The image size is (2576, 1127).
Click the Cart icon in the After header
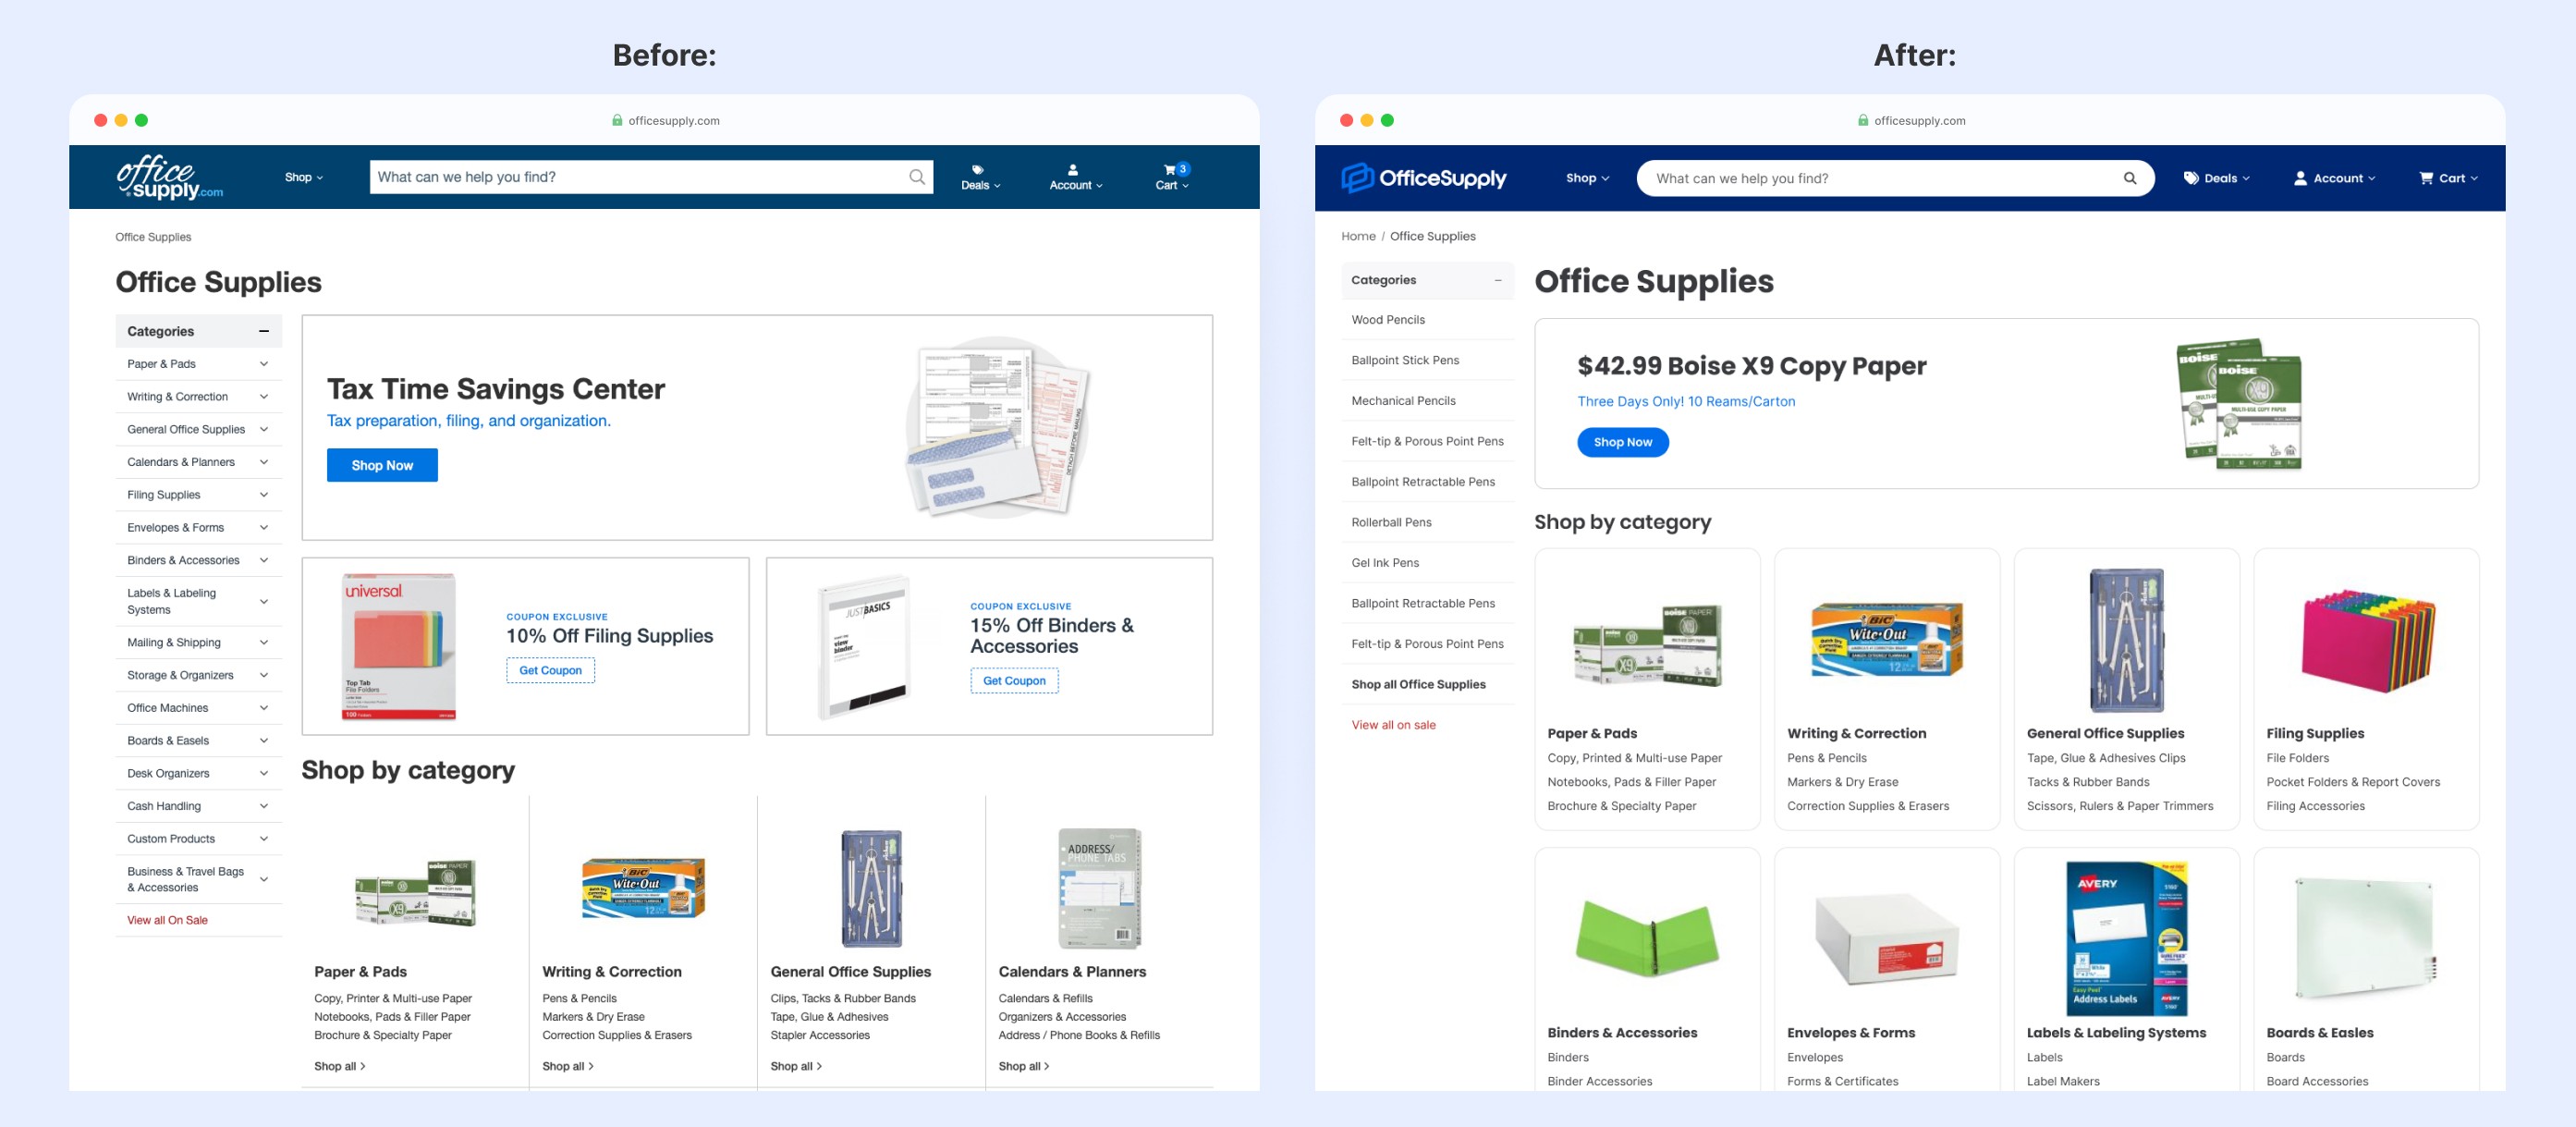click(x=2425, y=178)
